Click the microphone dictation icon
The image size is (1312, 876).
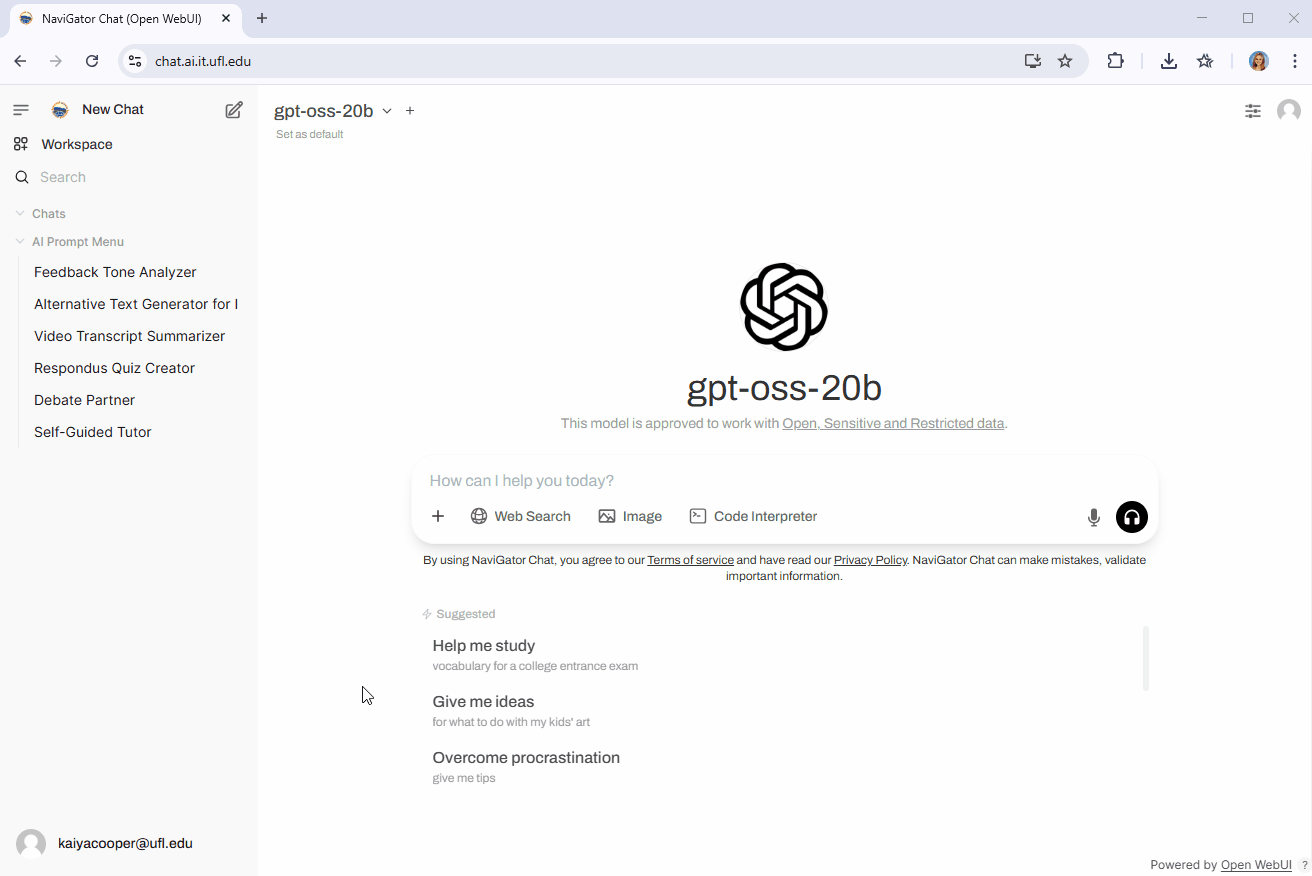click(x=1093, y=517)
